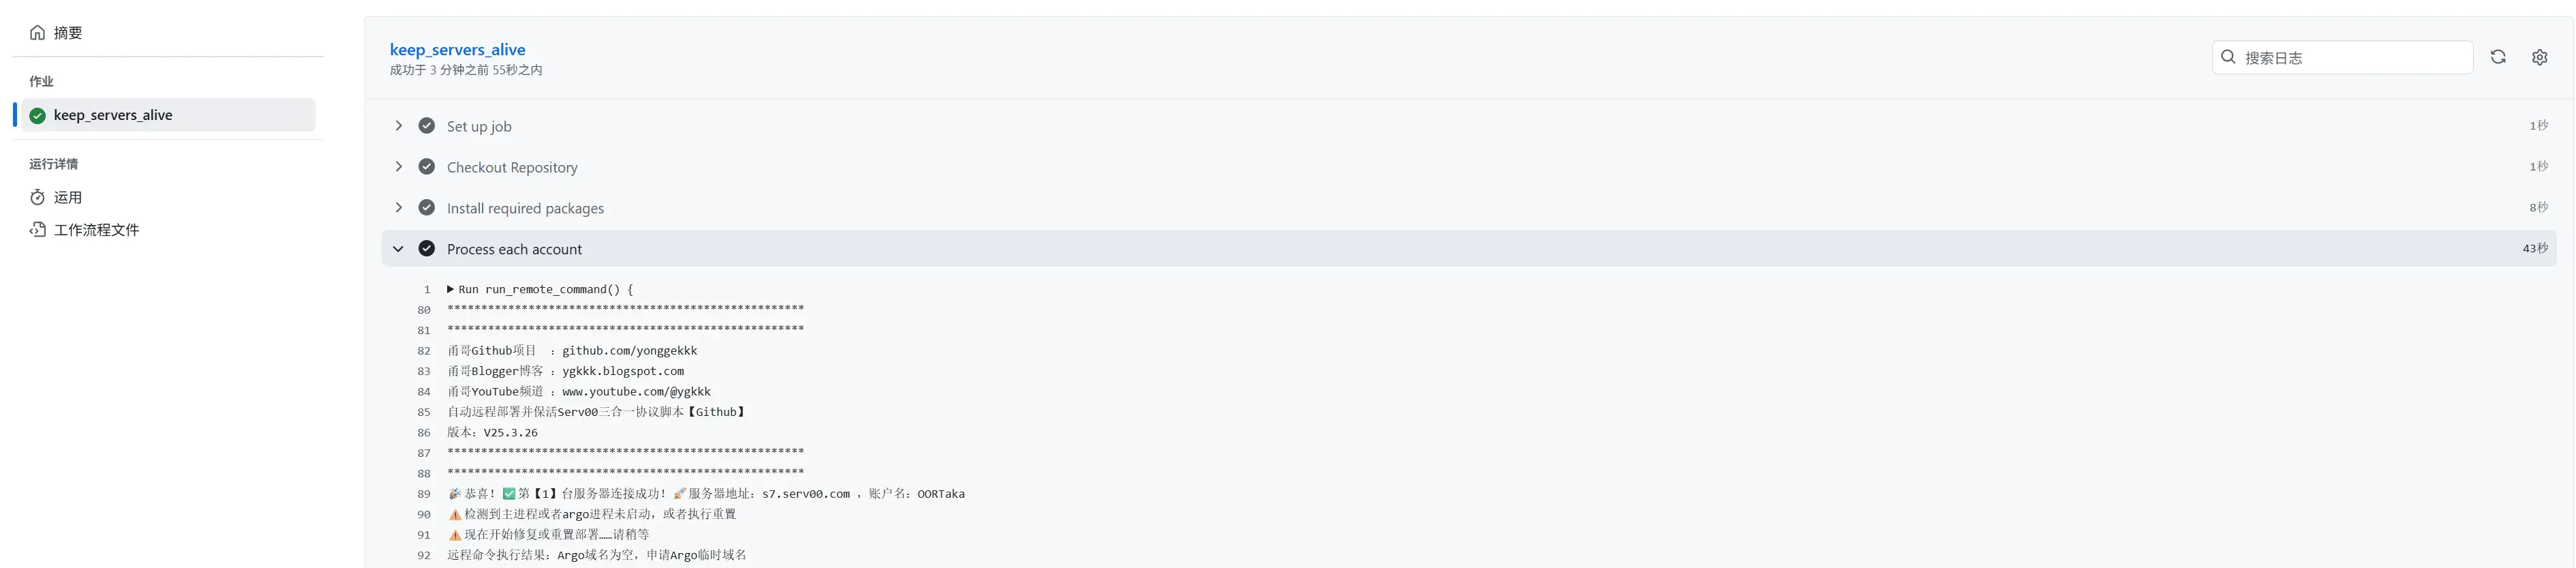Viewport: 2576px width, 568px height.
Task: Open the log settings gear icon
Action: (x=2539, y=57)
